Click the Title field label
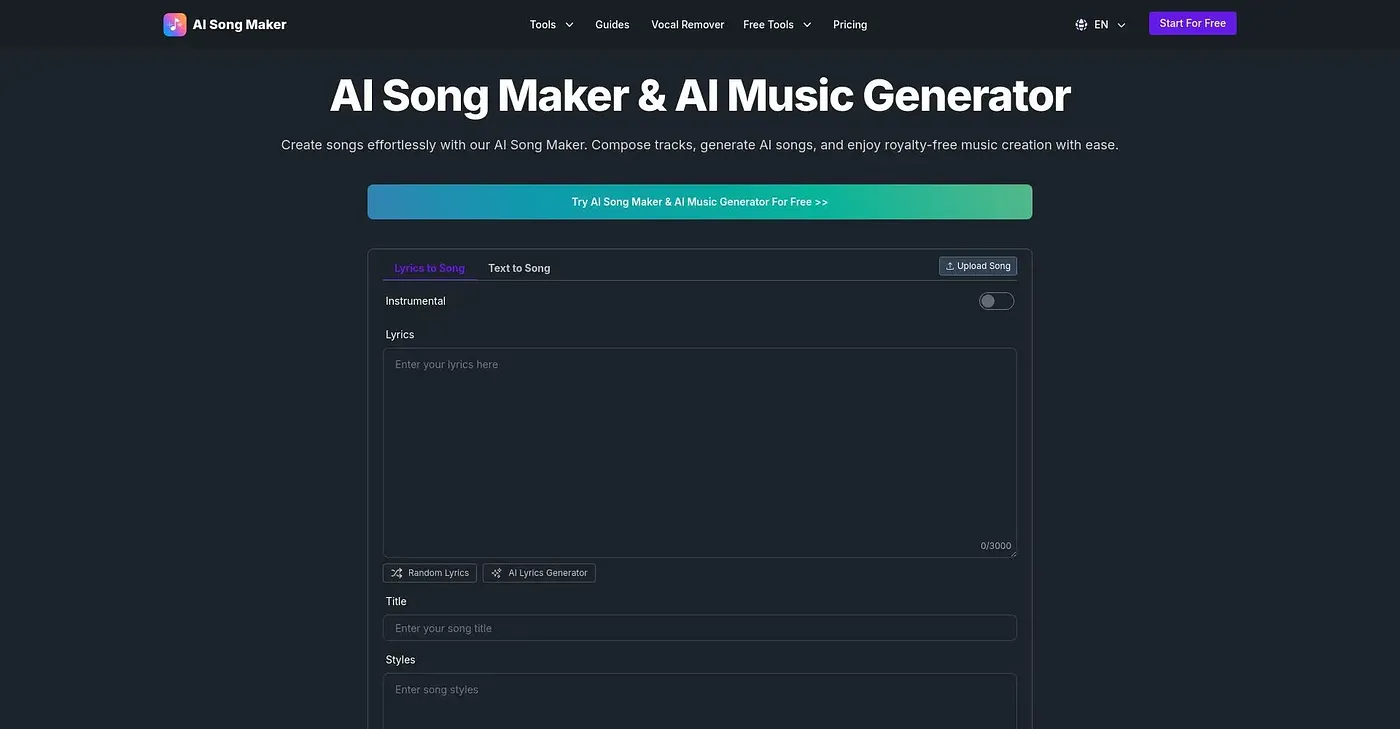The image size is (1400, 729). 396,602
